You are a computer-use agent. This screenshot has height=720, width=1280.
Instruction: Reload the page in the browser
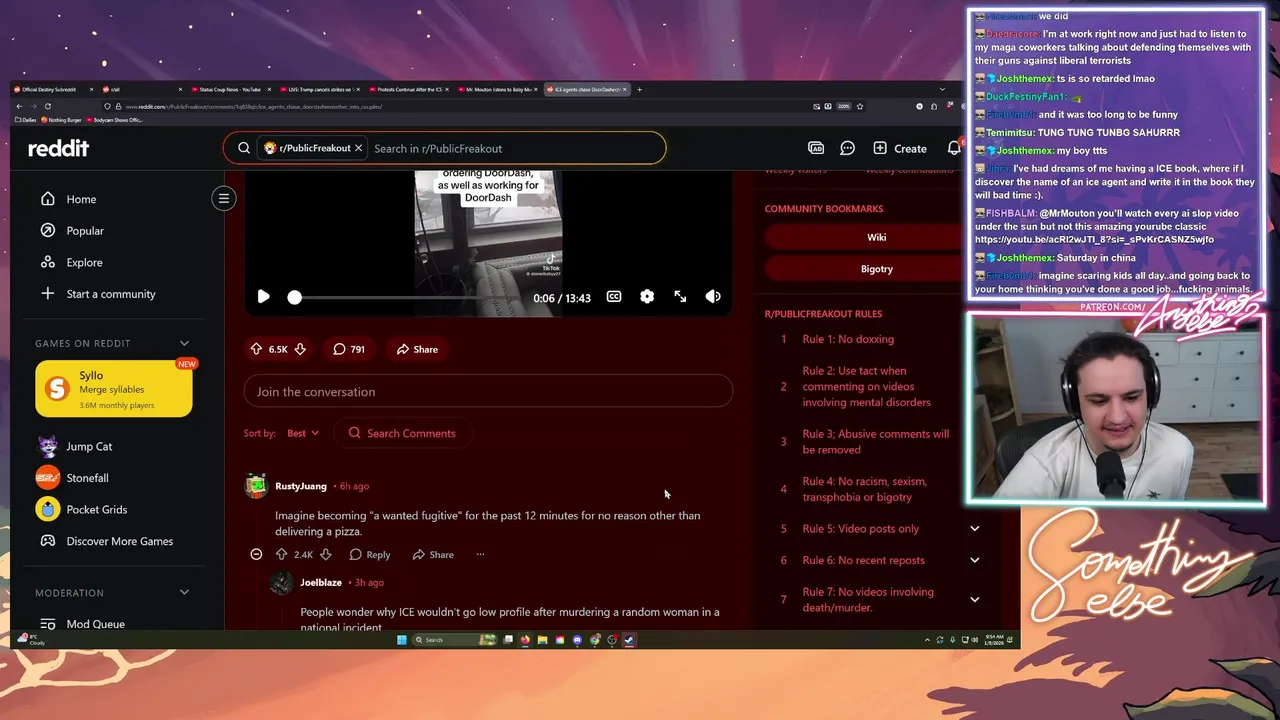pos(47,106)
